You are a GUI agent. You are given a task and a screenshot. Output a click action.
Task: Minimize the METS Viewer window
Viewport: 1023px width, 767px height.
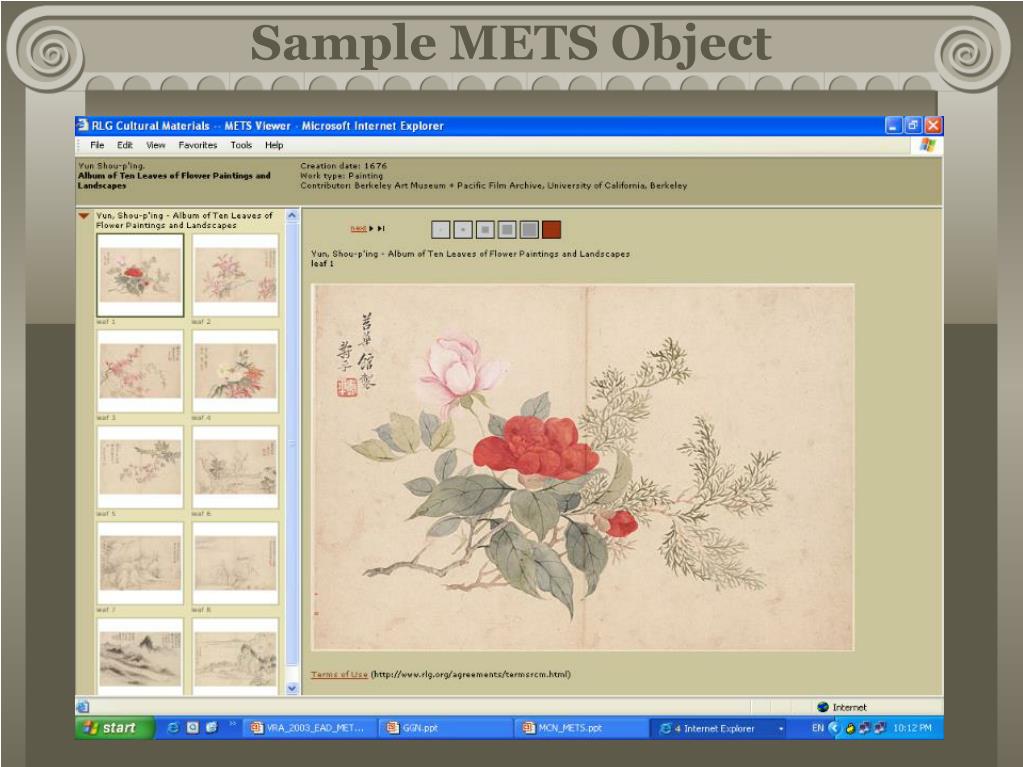894,125
